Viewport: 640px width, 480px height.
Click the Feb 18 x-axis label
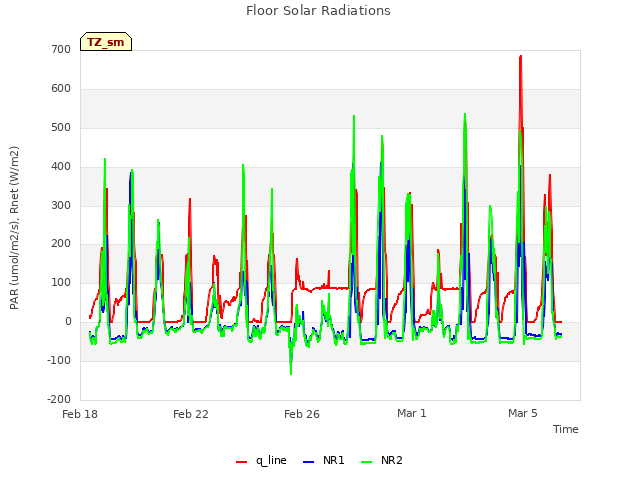[80, 414]
